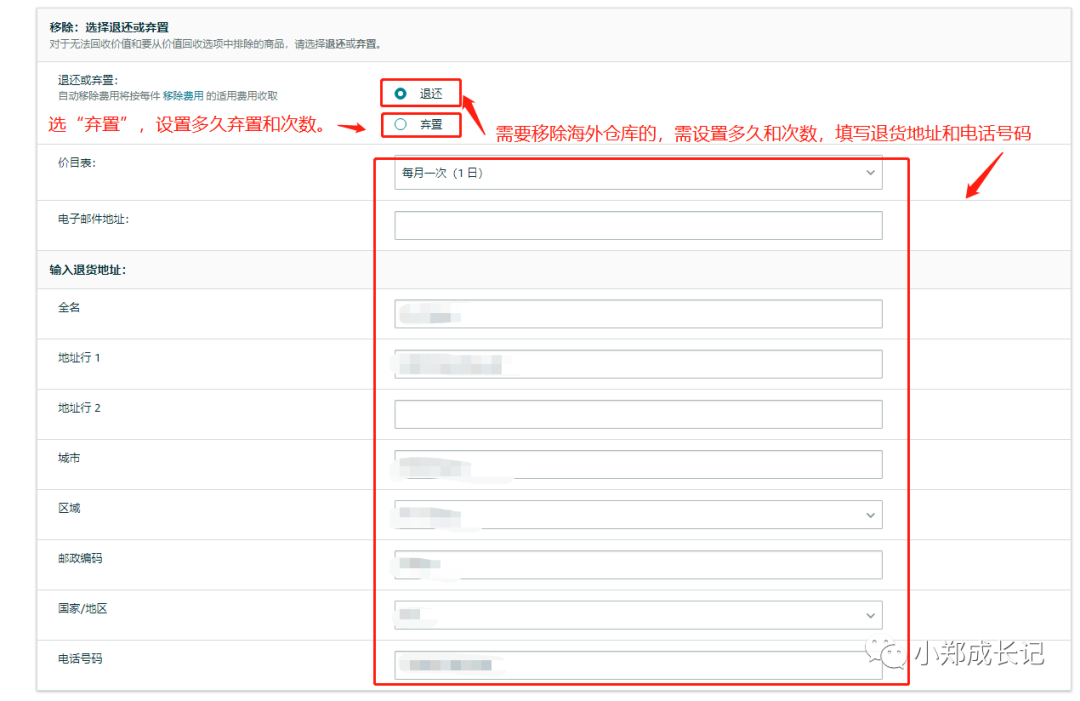The height and width of the screenshot is (701, 1080).
Task: Click the 电子邮件地址 label
Action: pyautogui.click(x=93, y=219)
